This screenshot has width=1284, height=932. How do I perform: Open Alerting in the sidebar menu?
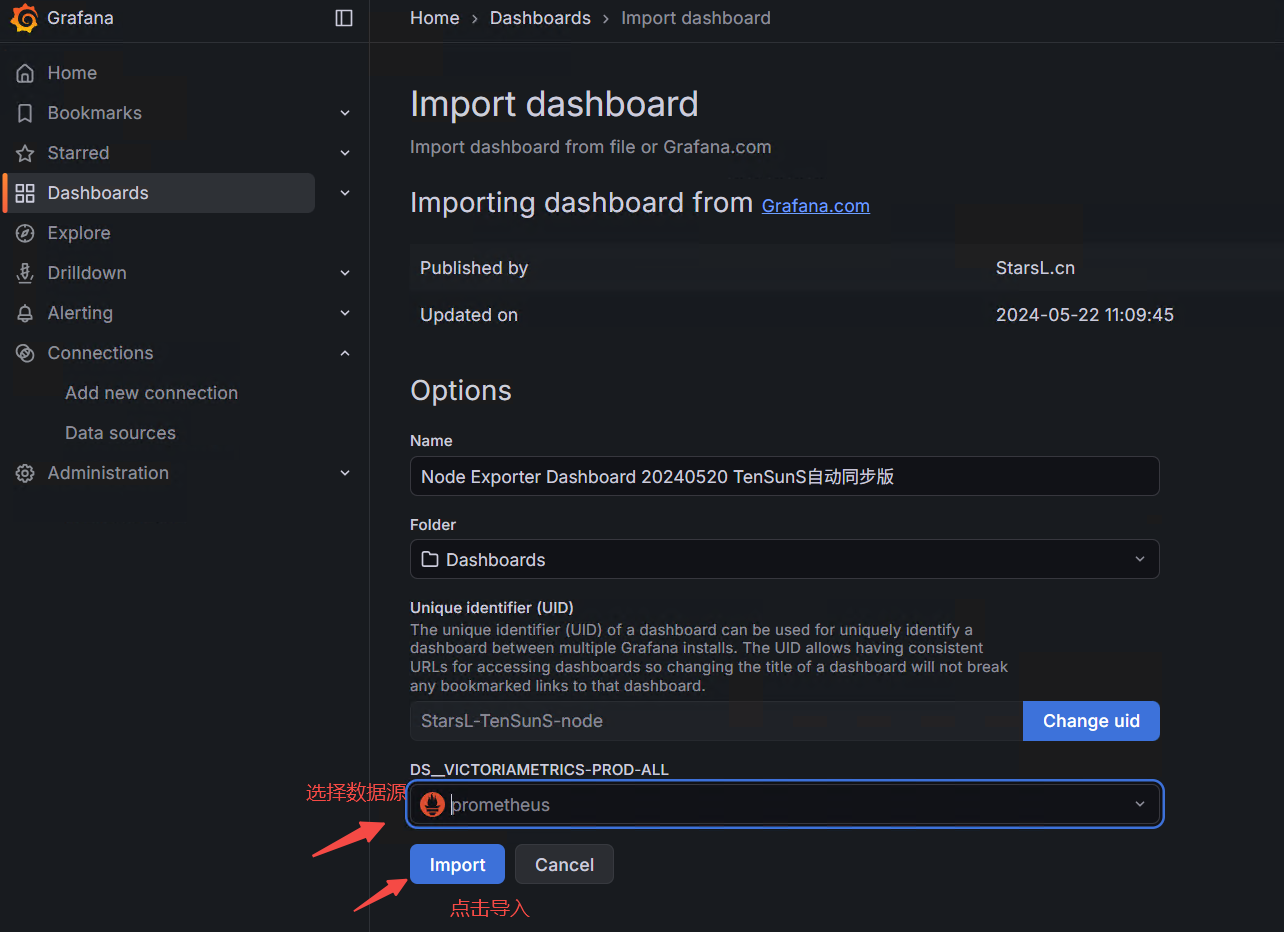(80, 313)
